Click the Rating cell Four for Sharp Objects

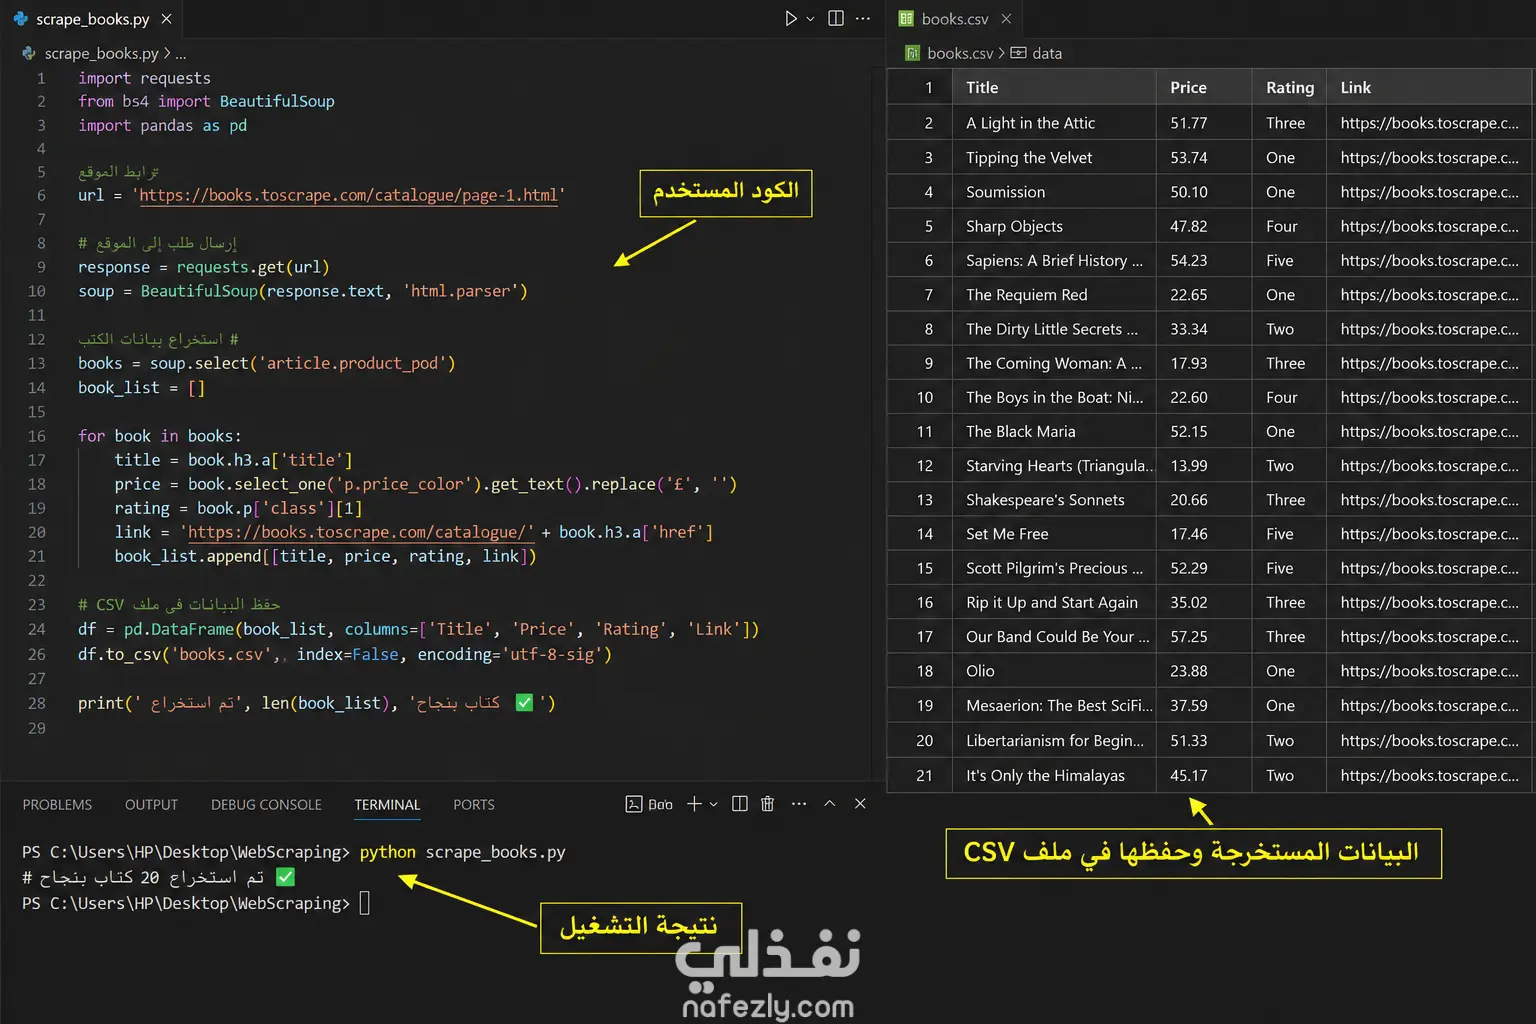[x=1289, y=226]
